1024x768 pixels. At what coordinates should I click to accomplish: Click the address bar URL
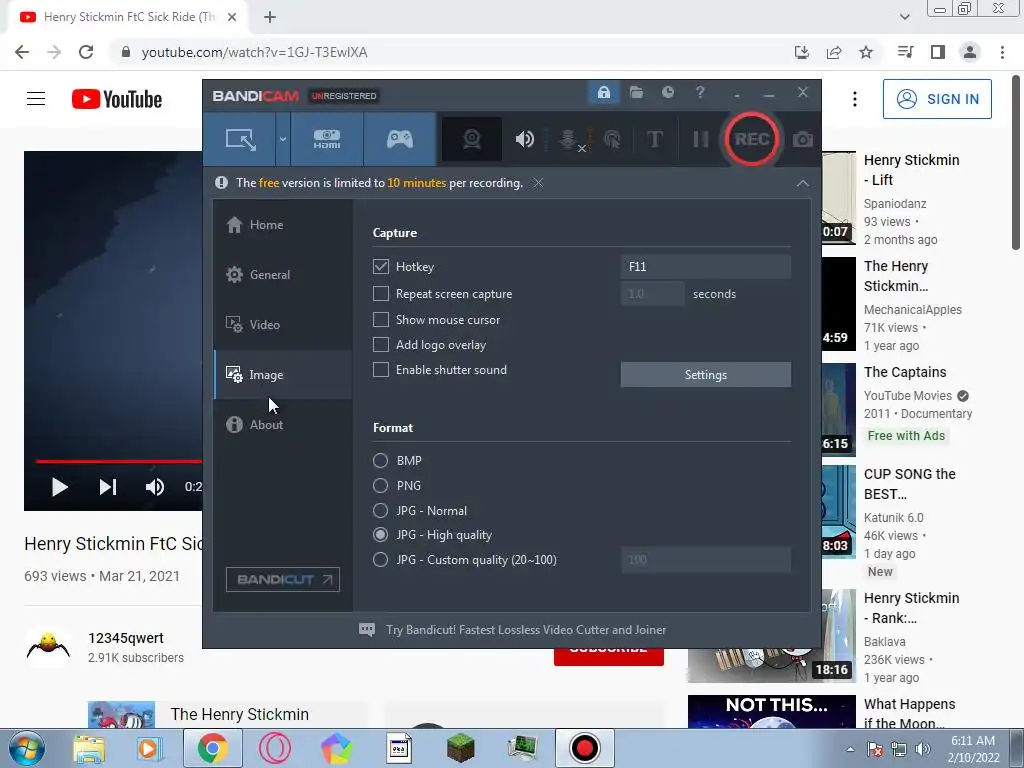(254, 52)
